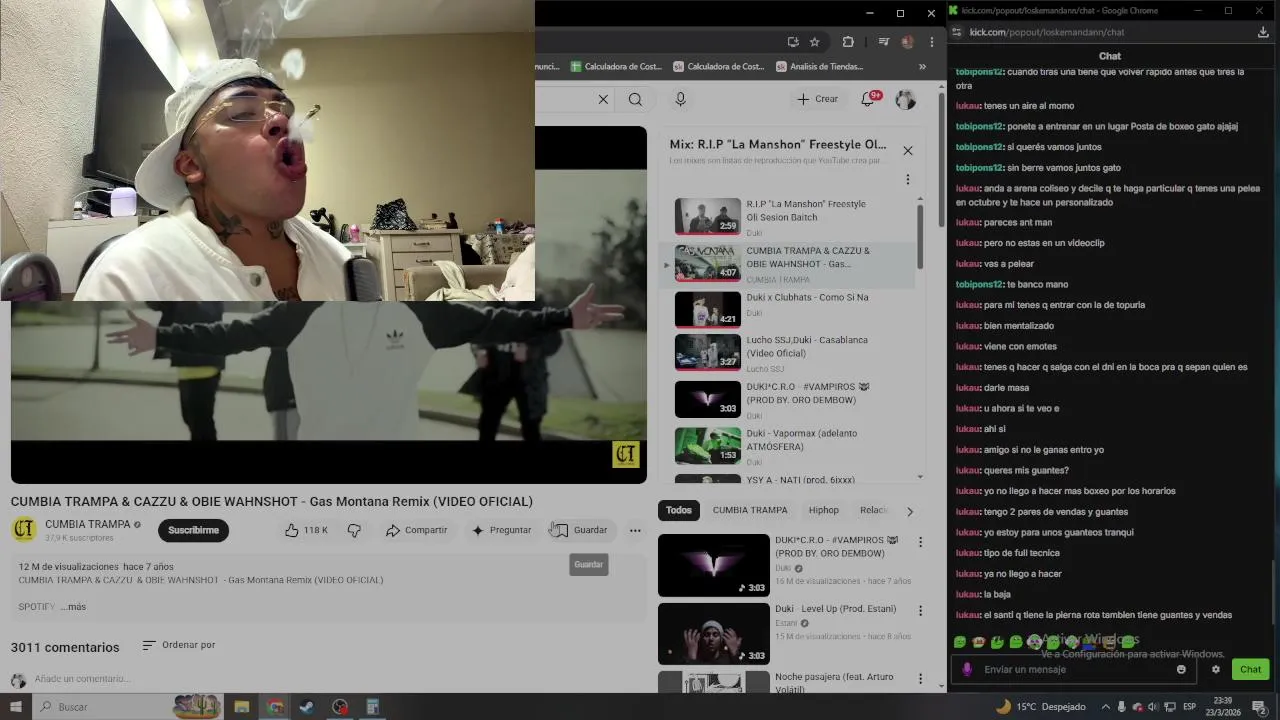The width and height of the screenshot is (1280, 720).
Task: Open the Chrome profile avatar in toolbar
Action: 907,42
